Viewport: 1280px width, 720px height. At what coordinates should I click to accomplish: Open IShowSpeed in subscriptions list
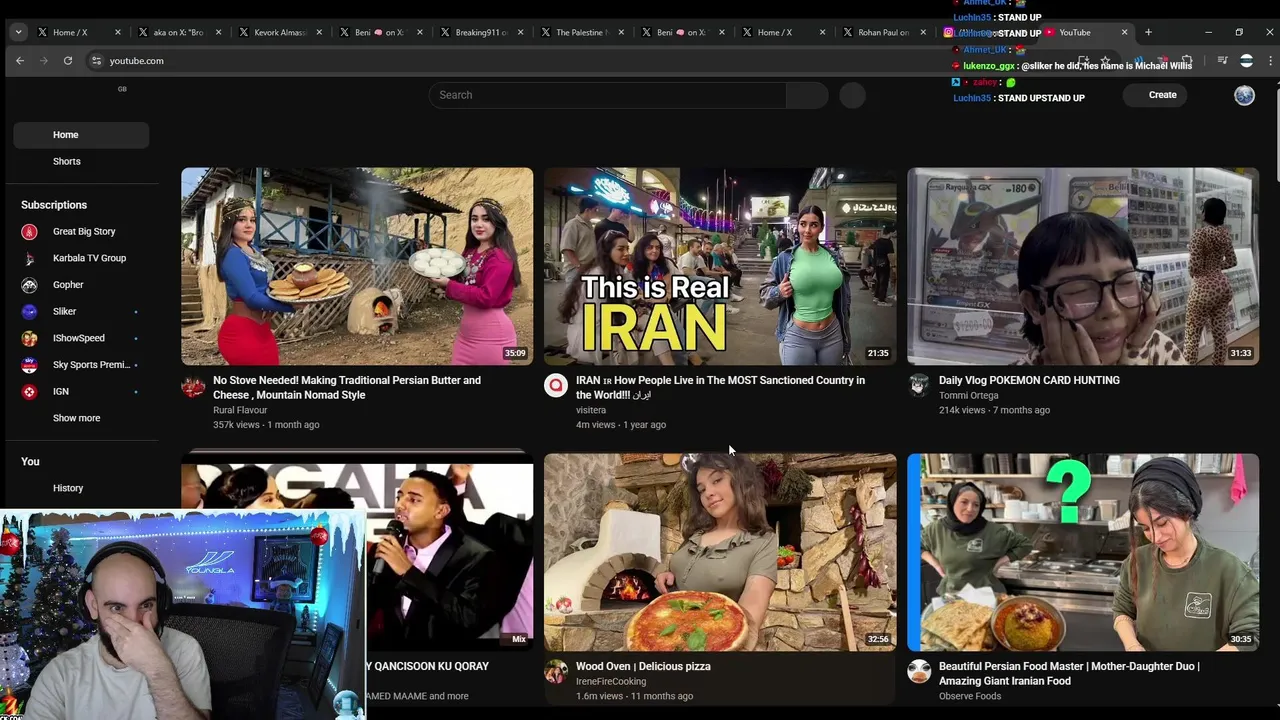81,338
